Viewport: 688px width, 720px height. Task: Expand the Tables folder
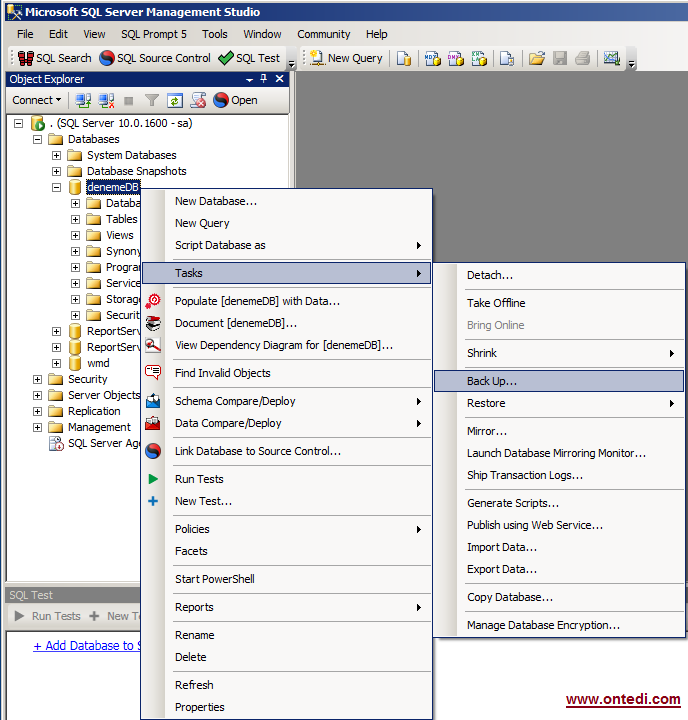point(75,219)
